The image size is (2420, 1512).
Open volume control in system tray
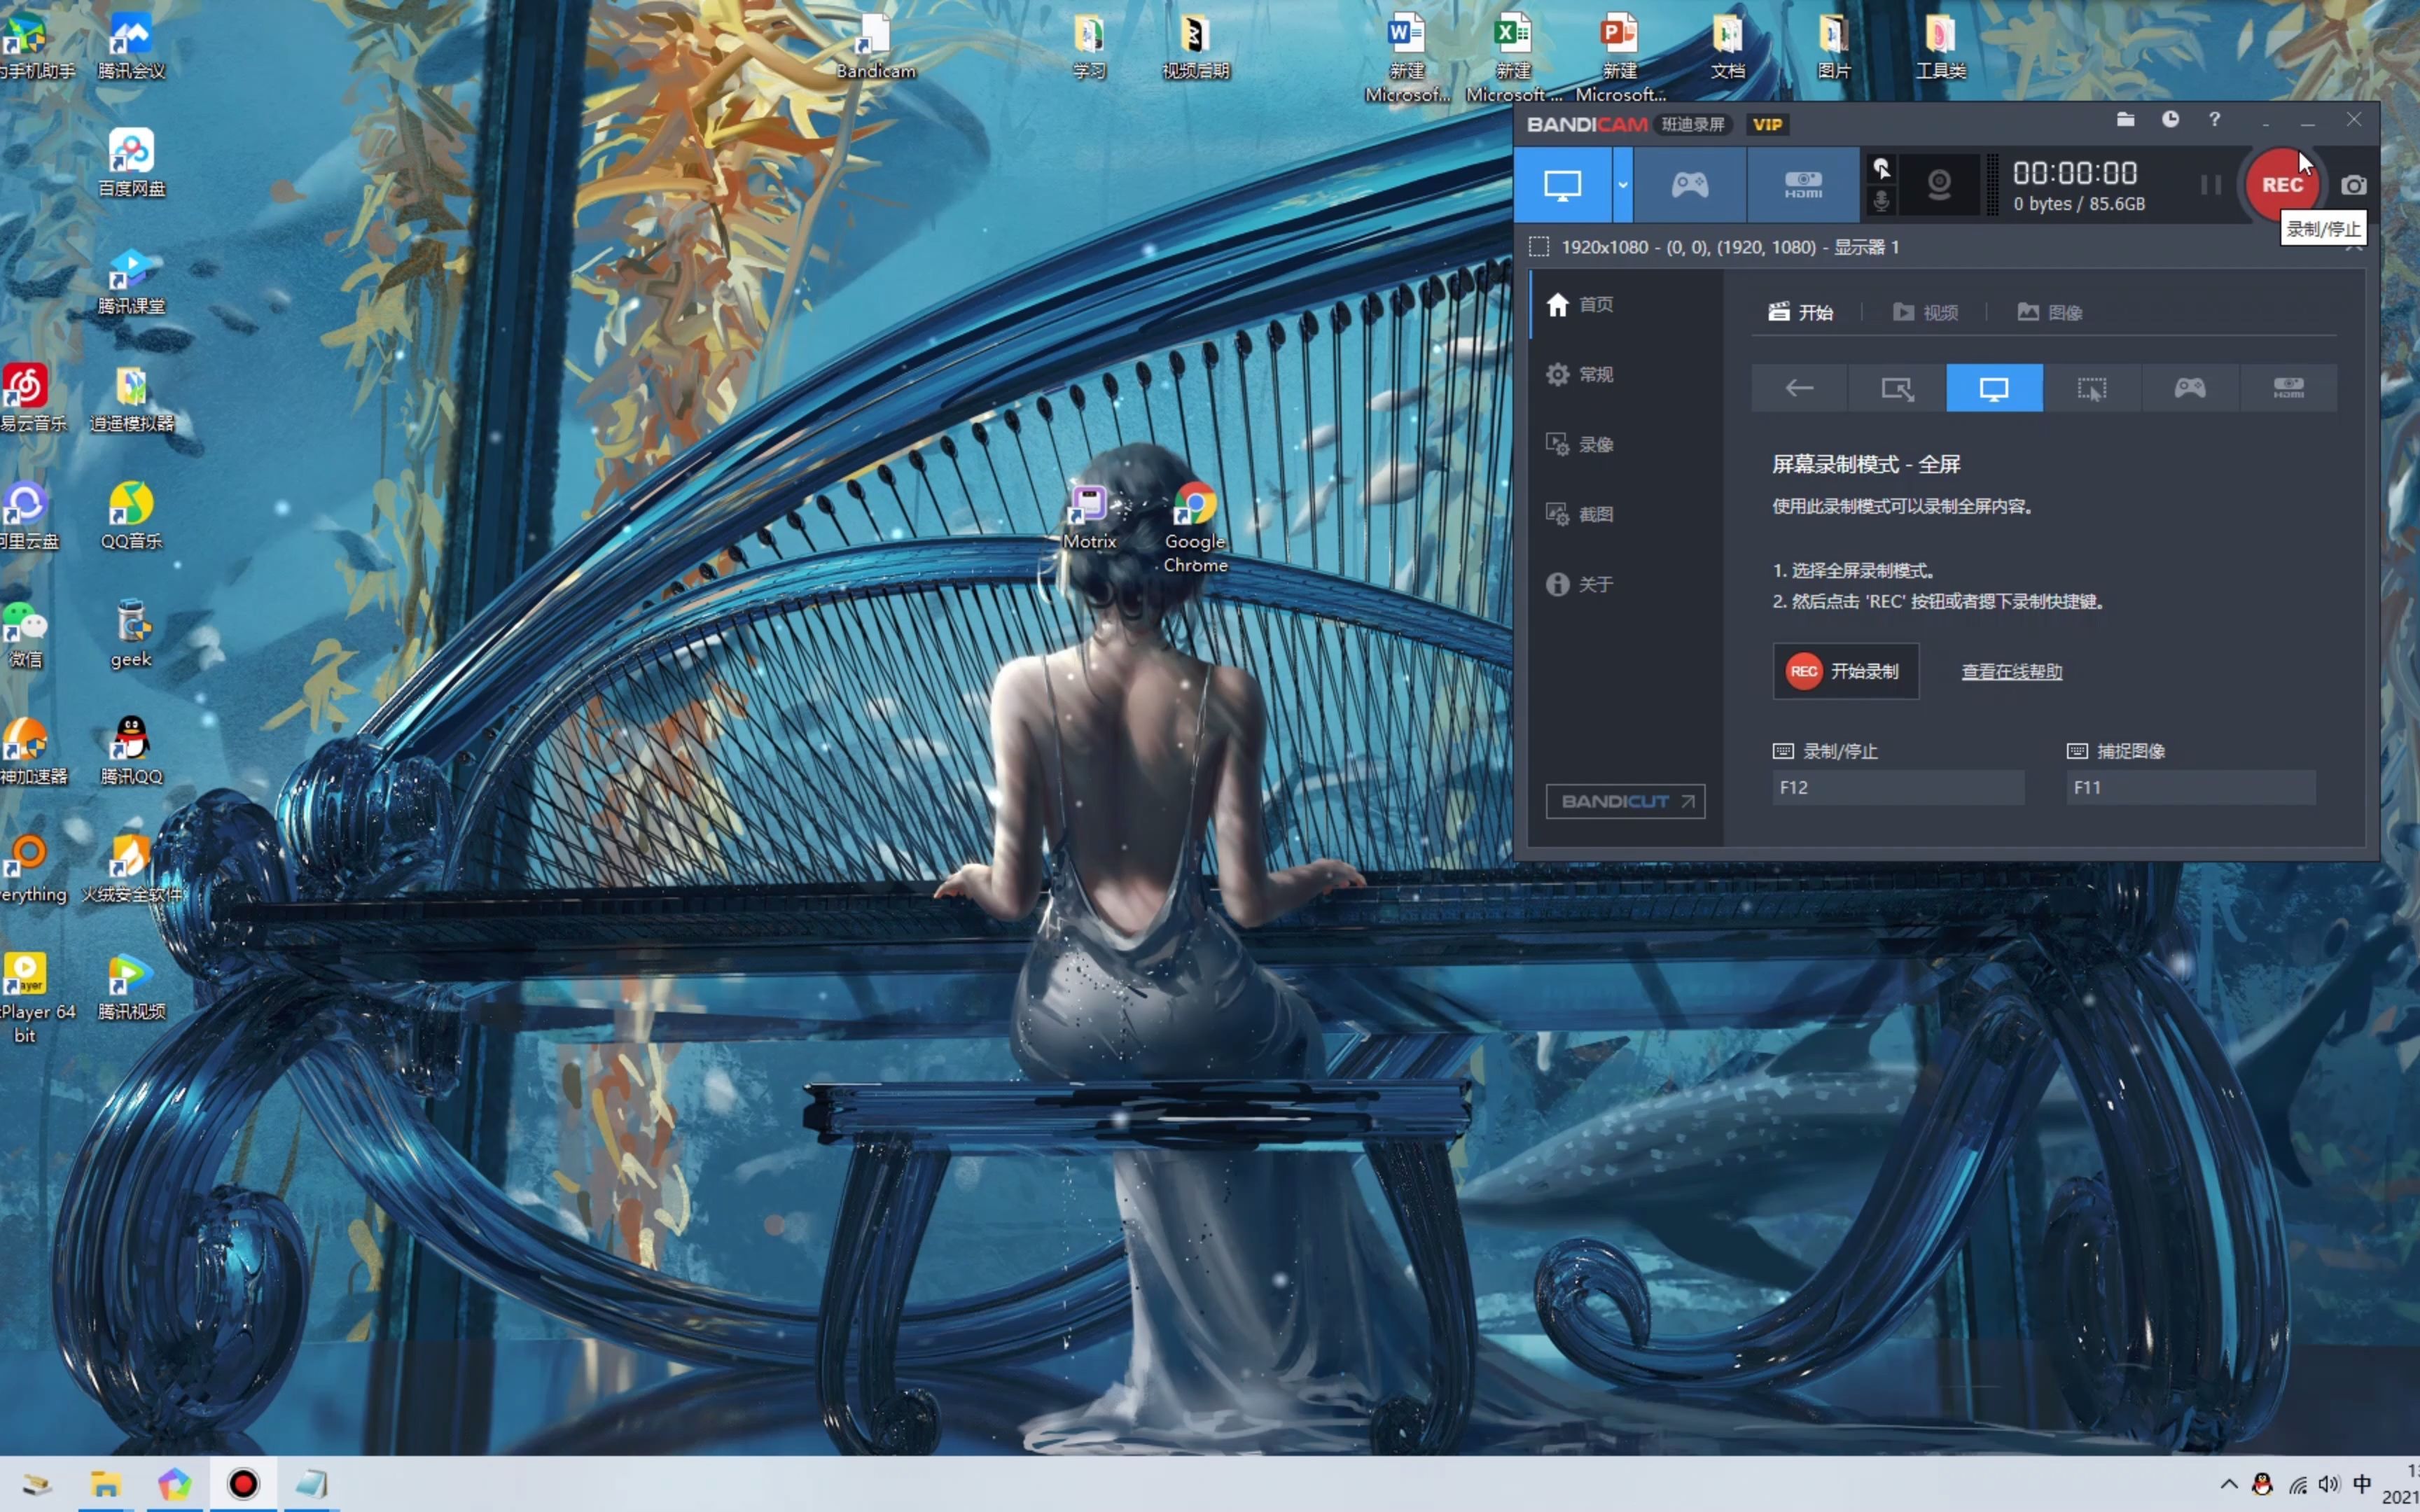coord(2329,1484)
